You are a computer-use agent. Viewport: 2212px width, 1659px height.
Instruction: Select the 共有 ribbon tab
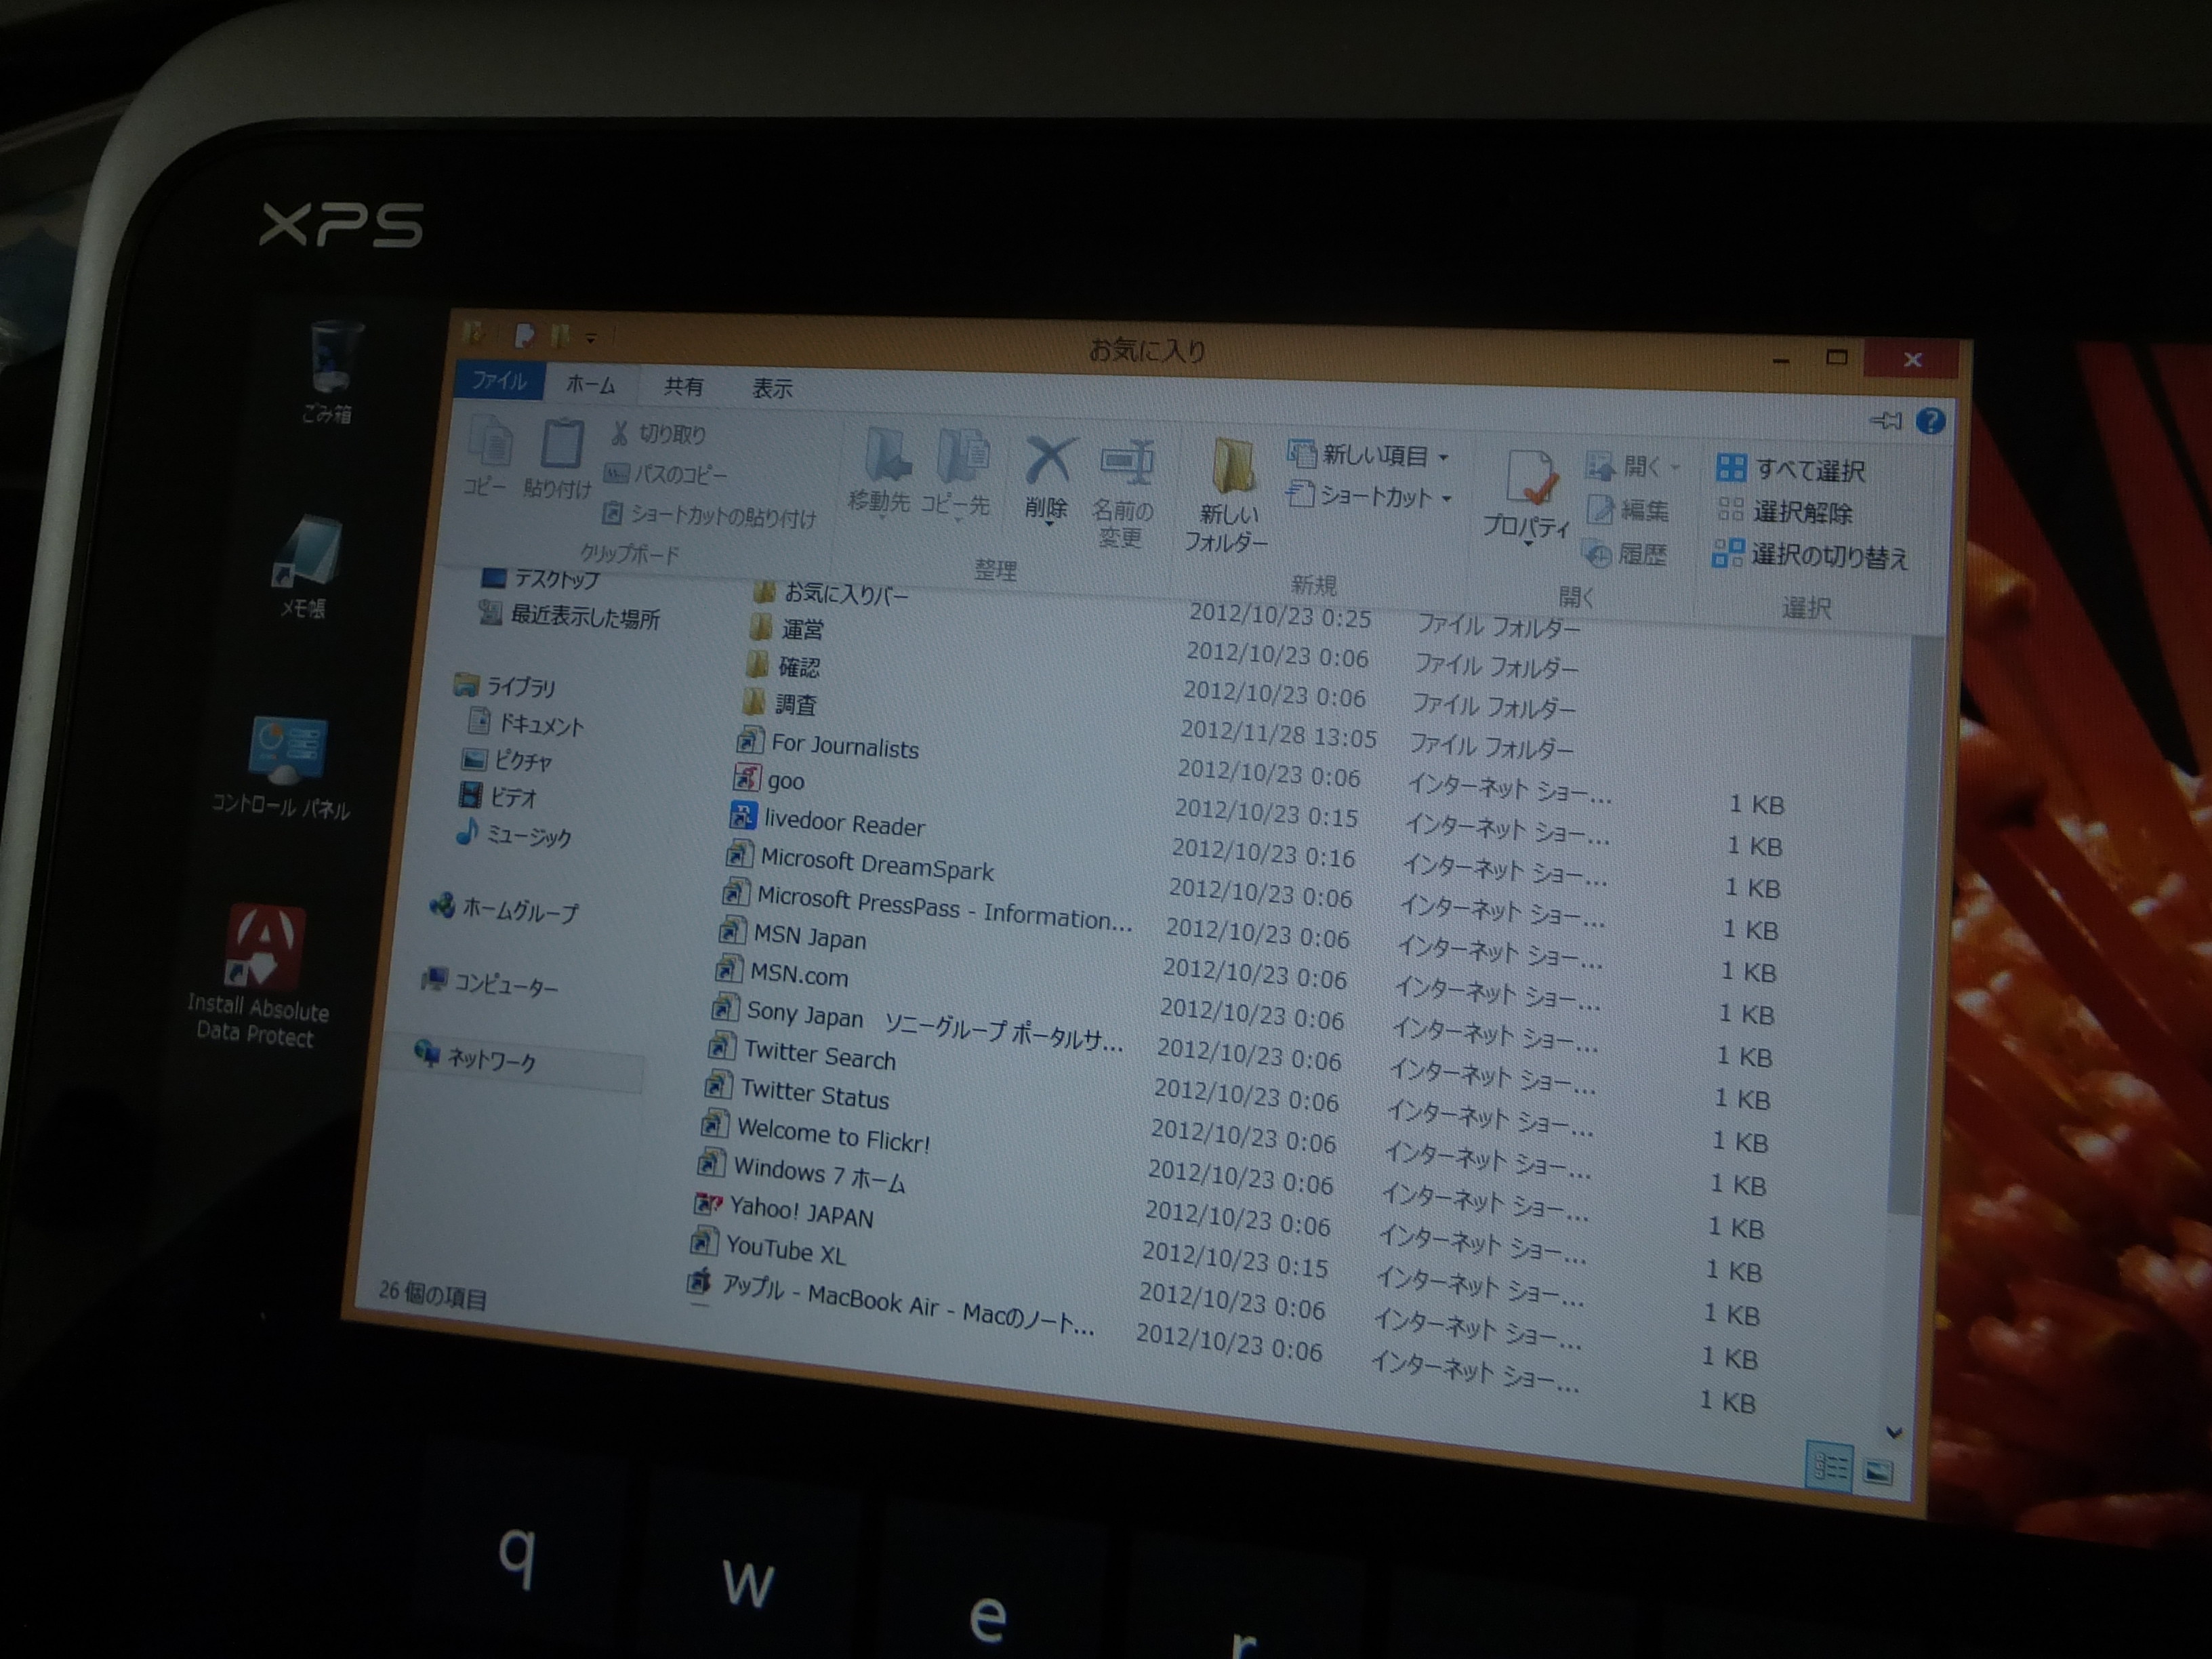[684, 386]
